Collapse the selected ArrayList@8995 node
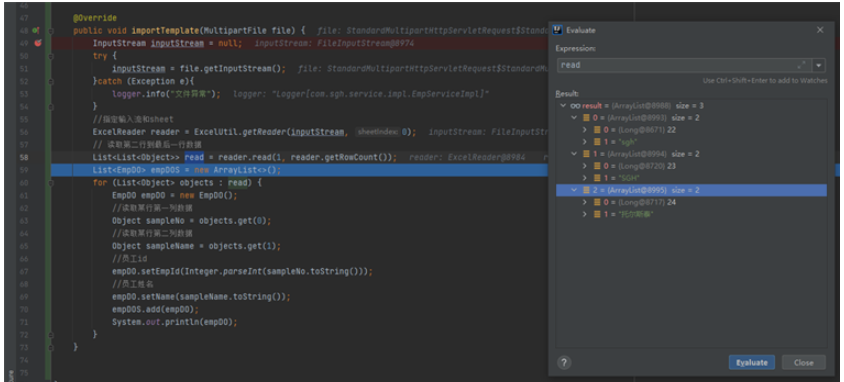Screen dimensions: 844x382 click(x=574, y=190)
